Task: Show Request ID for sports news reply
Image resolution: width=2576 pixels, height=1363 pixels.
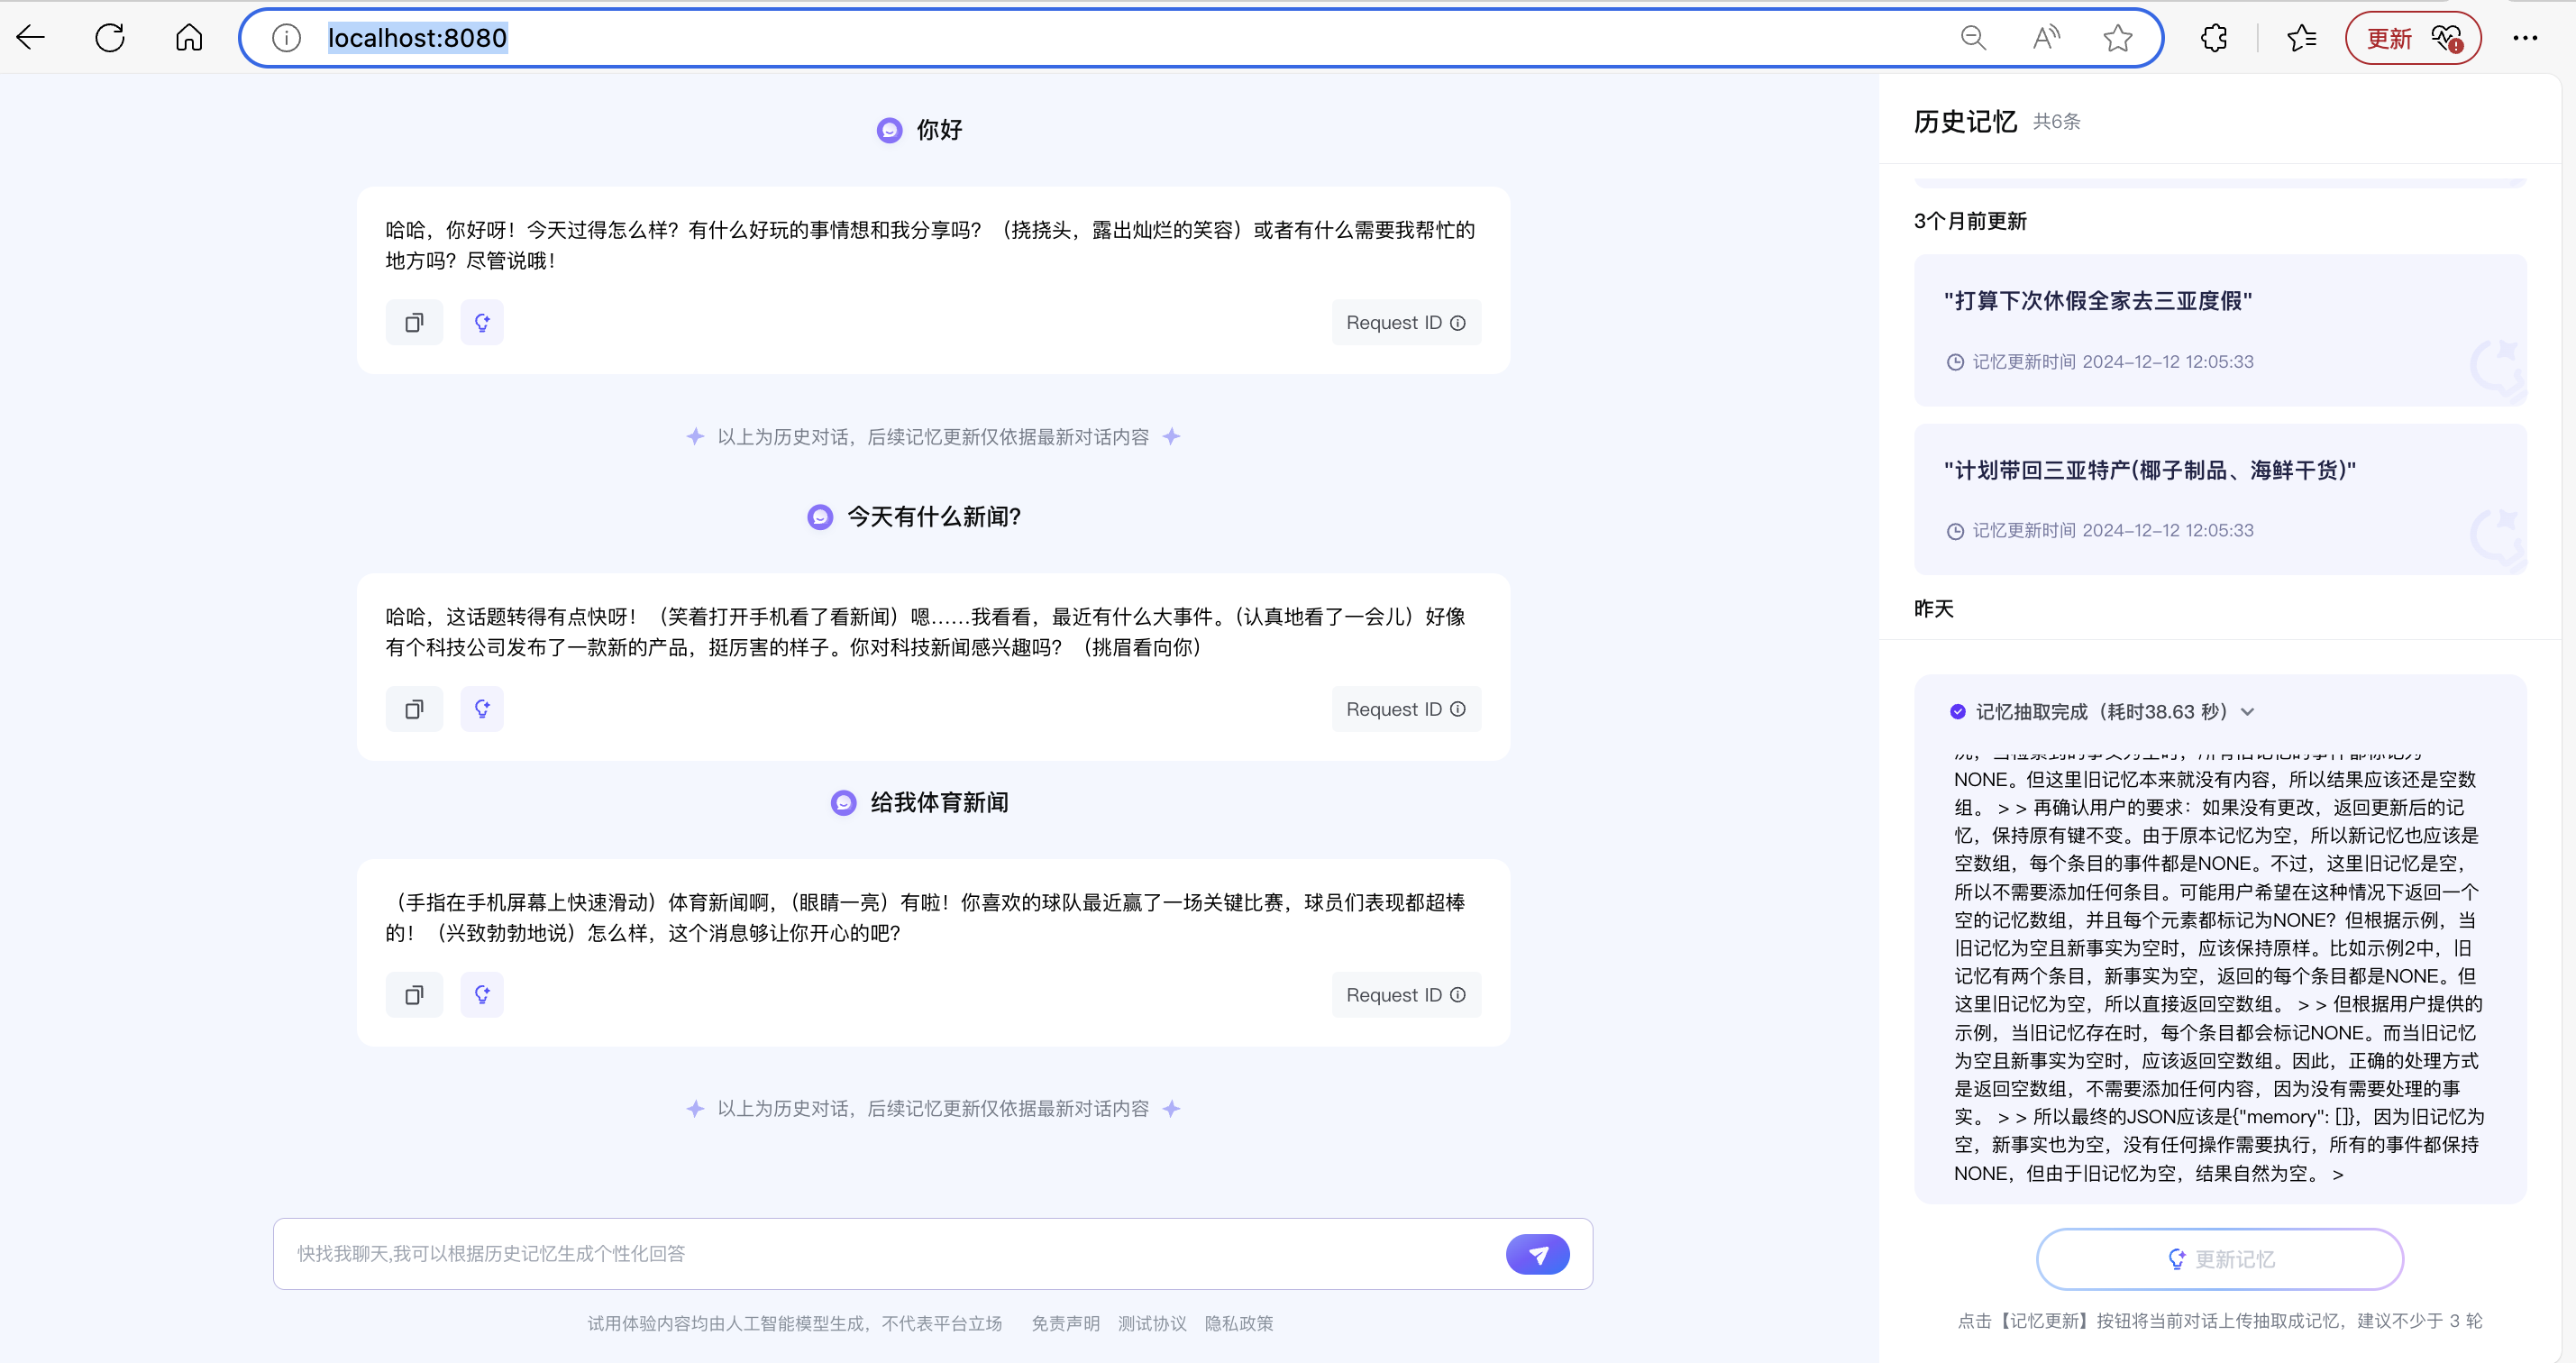Action: click(x=1405, y=995)
